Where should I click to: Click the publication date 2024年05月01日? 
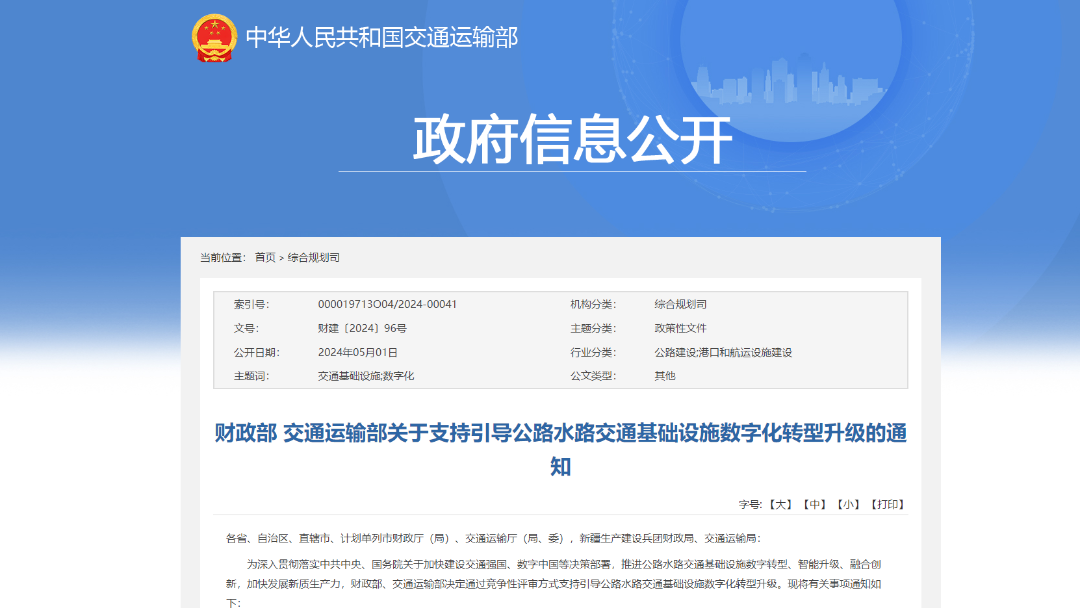tap(358, 352)
